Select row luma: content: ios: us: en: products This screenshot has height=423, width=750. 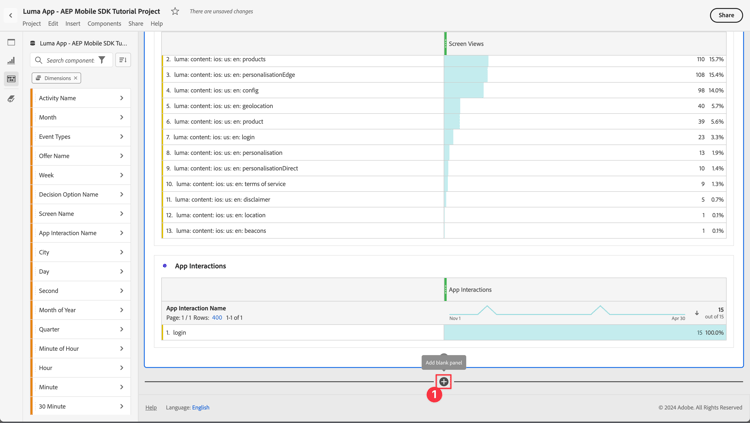(444, 59)
